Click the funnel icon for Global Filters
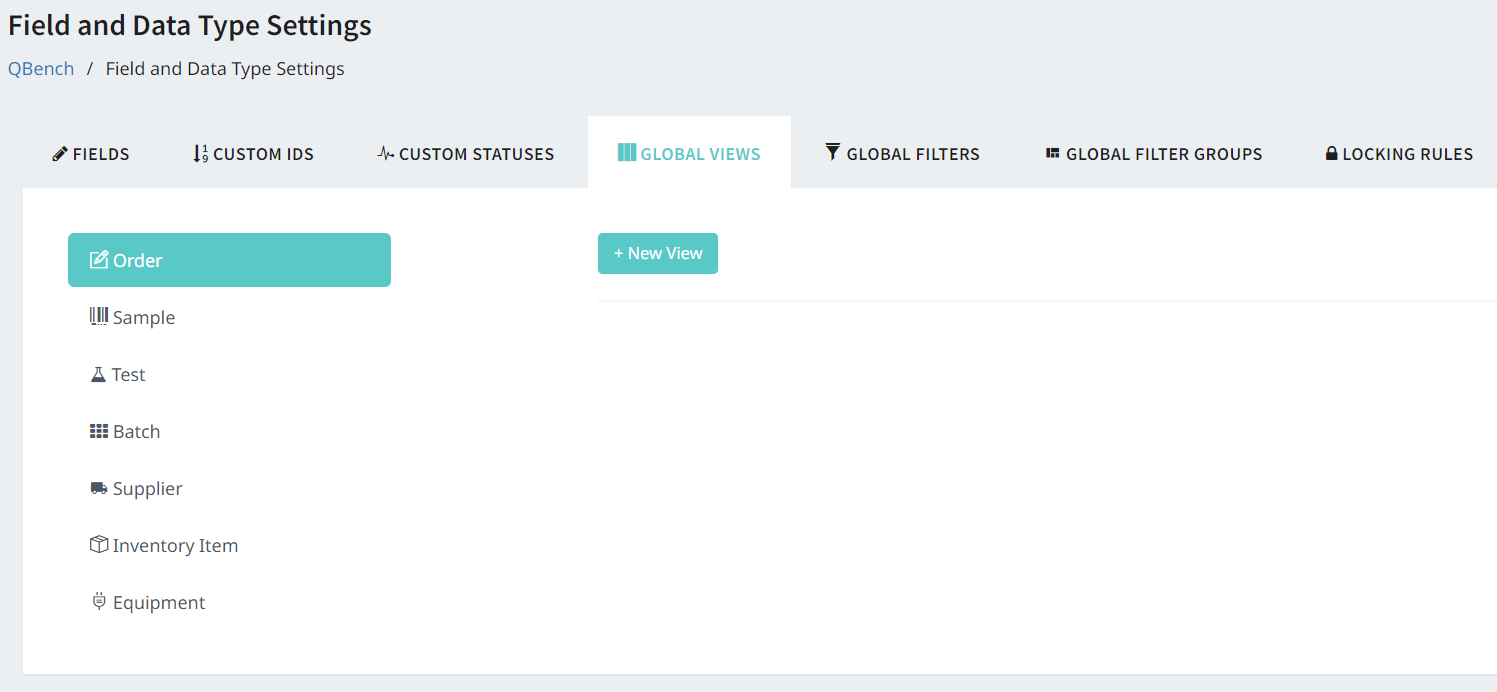Screen dimensions: 1497x692 (833, 152)
